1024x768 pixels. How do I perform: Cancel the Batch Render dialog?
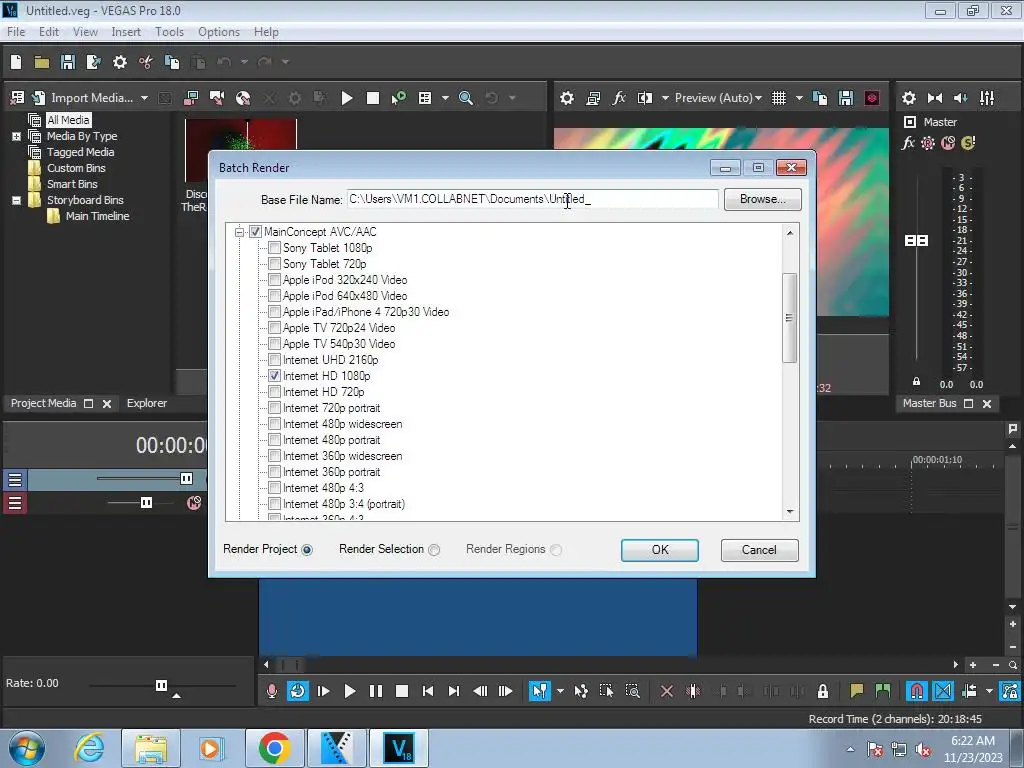coord(760,550)
